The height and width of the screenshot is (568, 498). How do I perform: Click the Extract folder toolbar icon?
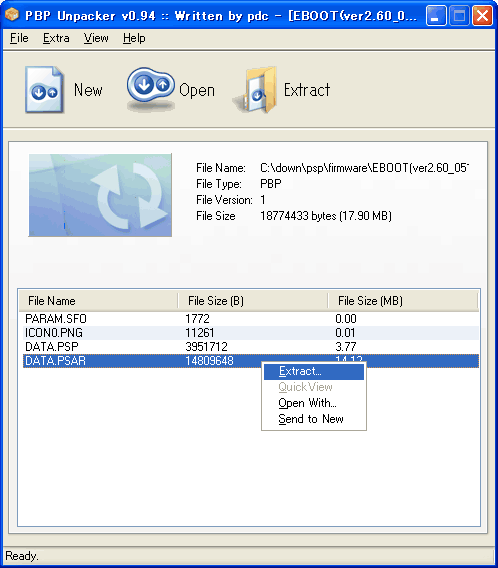(x=255, y=90)
